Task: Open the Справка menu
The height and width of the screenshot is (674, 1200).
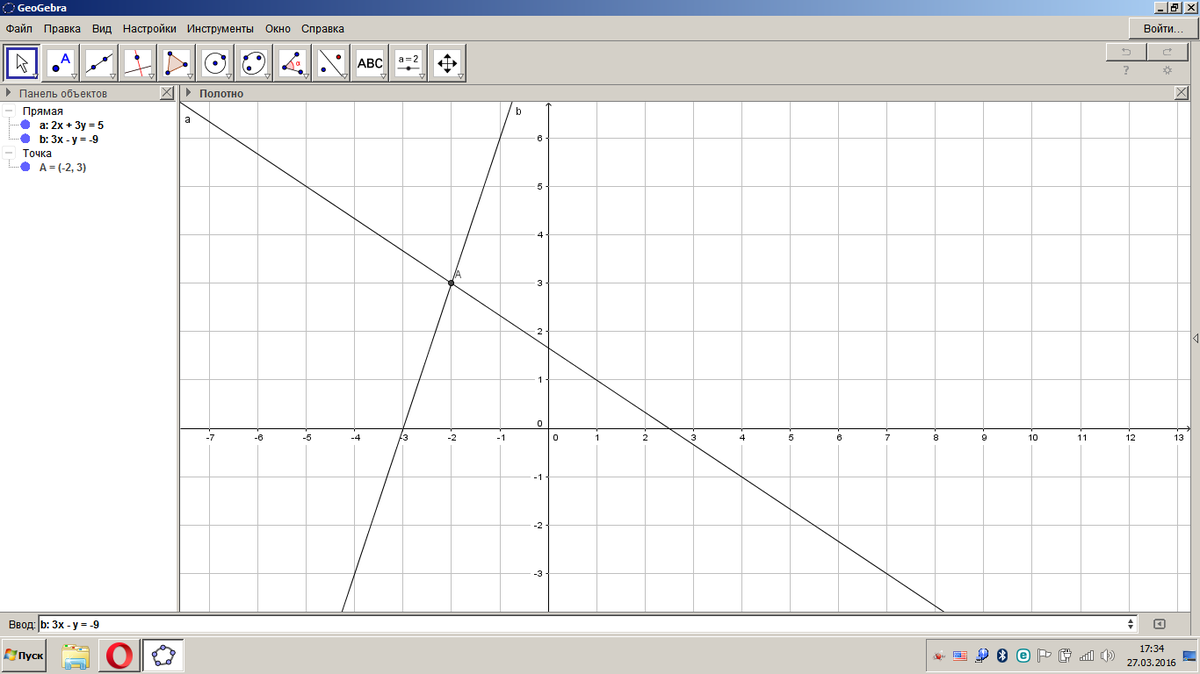Action: click(x=322, y=29)
